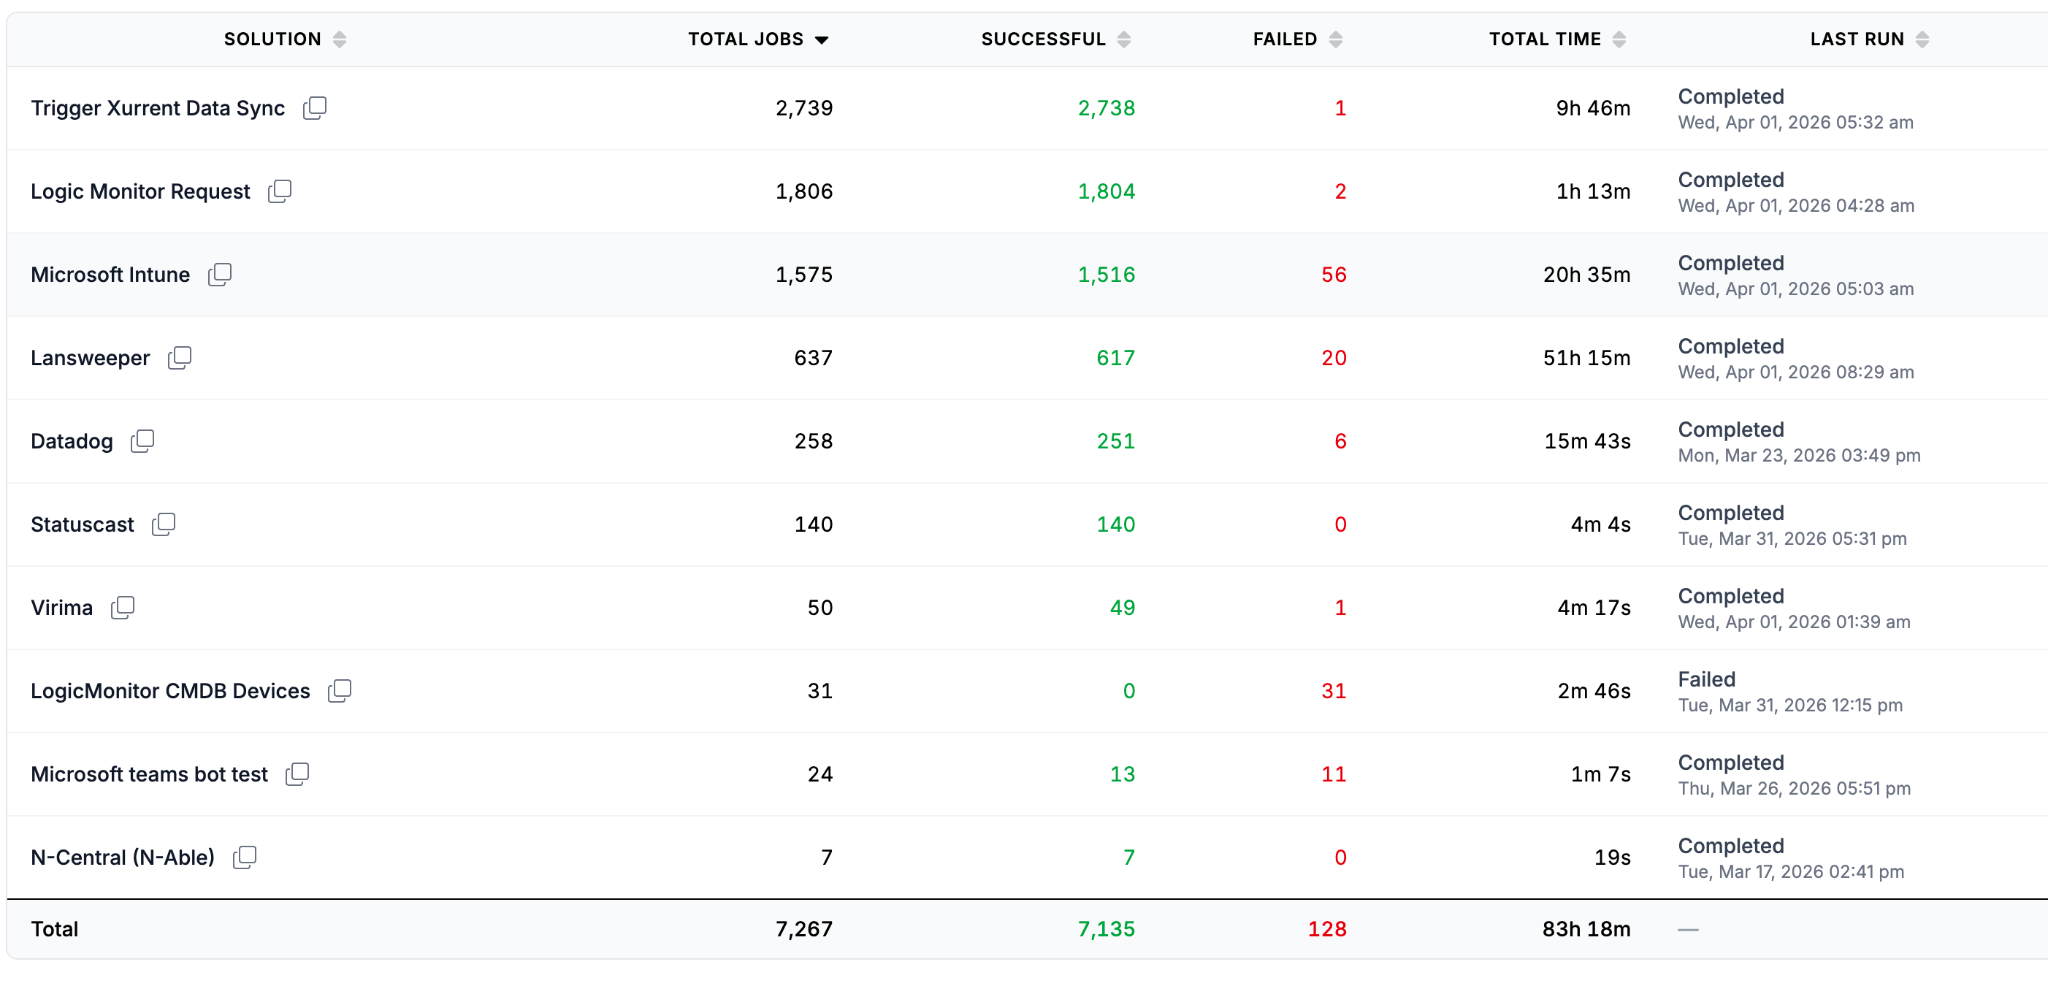
Task: Click grand total jobs 7,267
Action: pos(804,929)
